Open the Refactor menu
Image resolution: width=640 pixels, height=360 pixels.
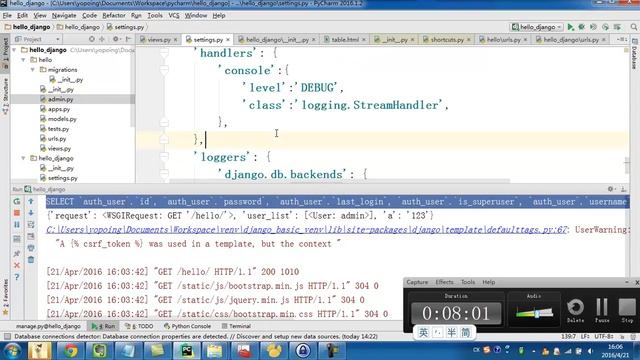(114, 16)
